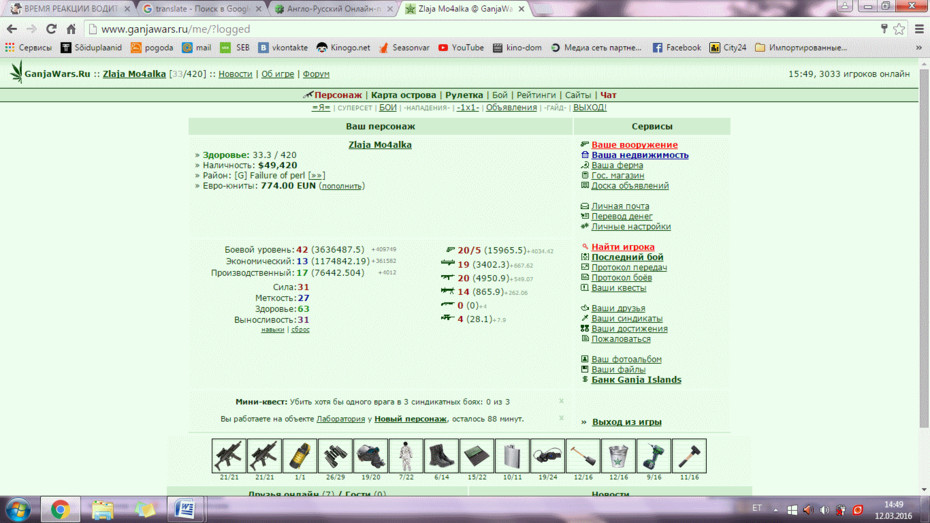The width and height of the screenshot is (930, 523).
Task: Open the boots item 6/14
Action: pyautogui.click(x=441, y=455)
